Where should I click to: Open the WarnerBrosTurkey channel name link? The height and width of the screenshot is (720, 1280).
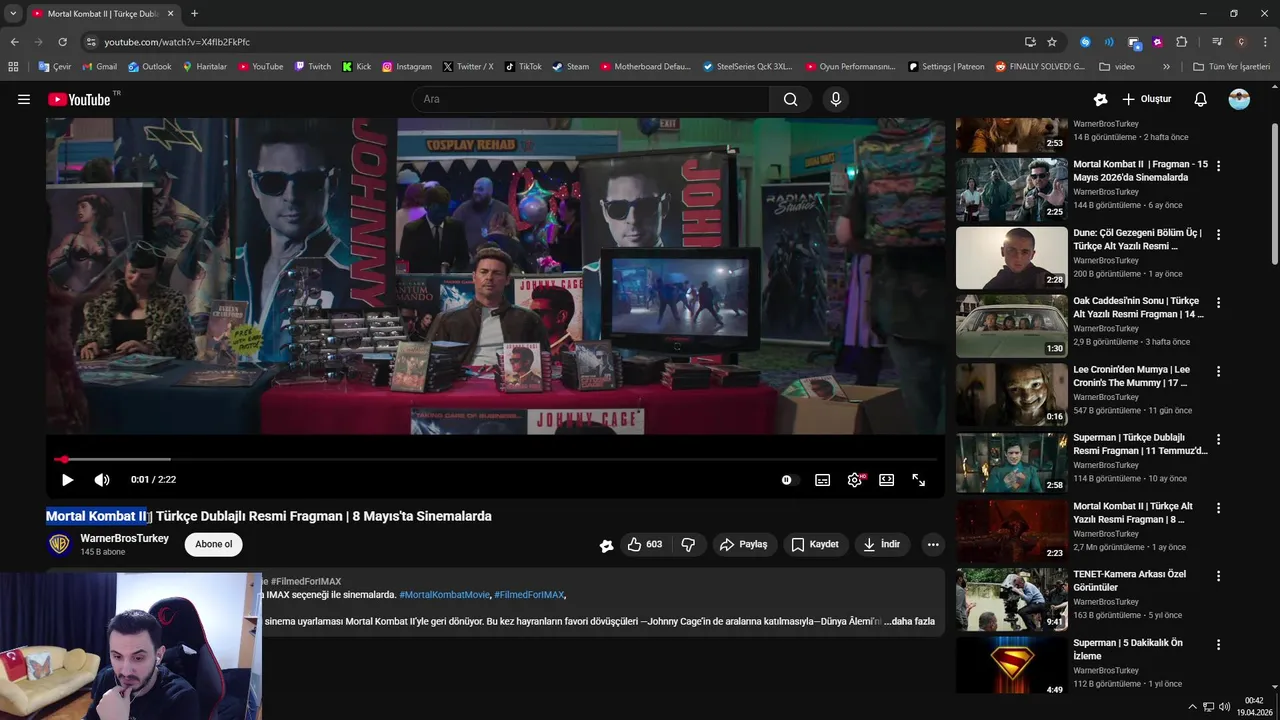click(x=124, y=538)
